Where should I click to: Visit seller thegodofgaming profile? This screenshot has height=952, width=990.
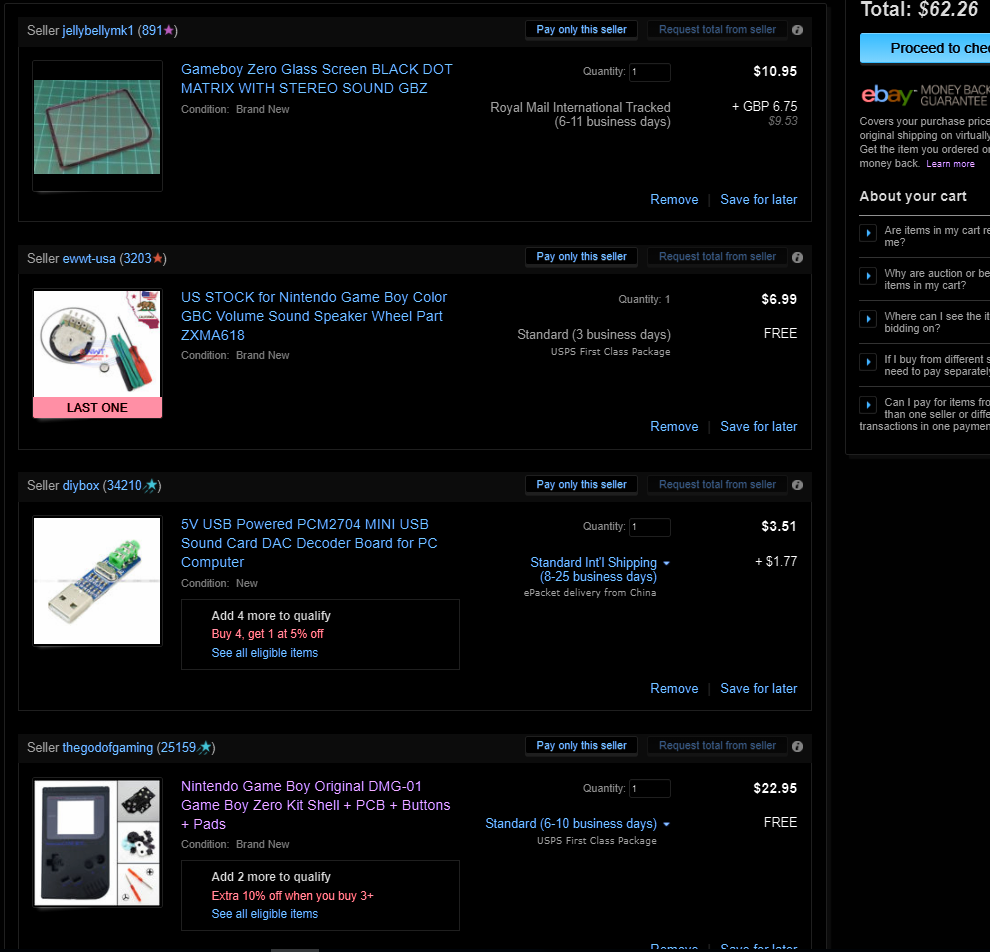point(107,747)
